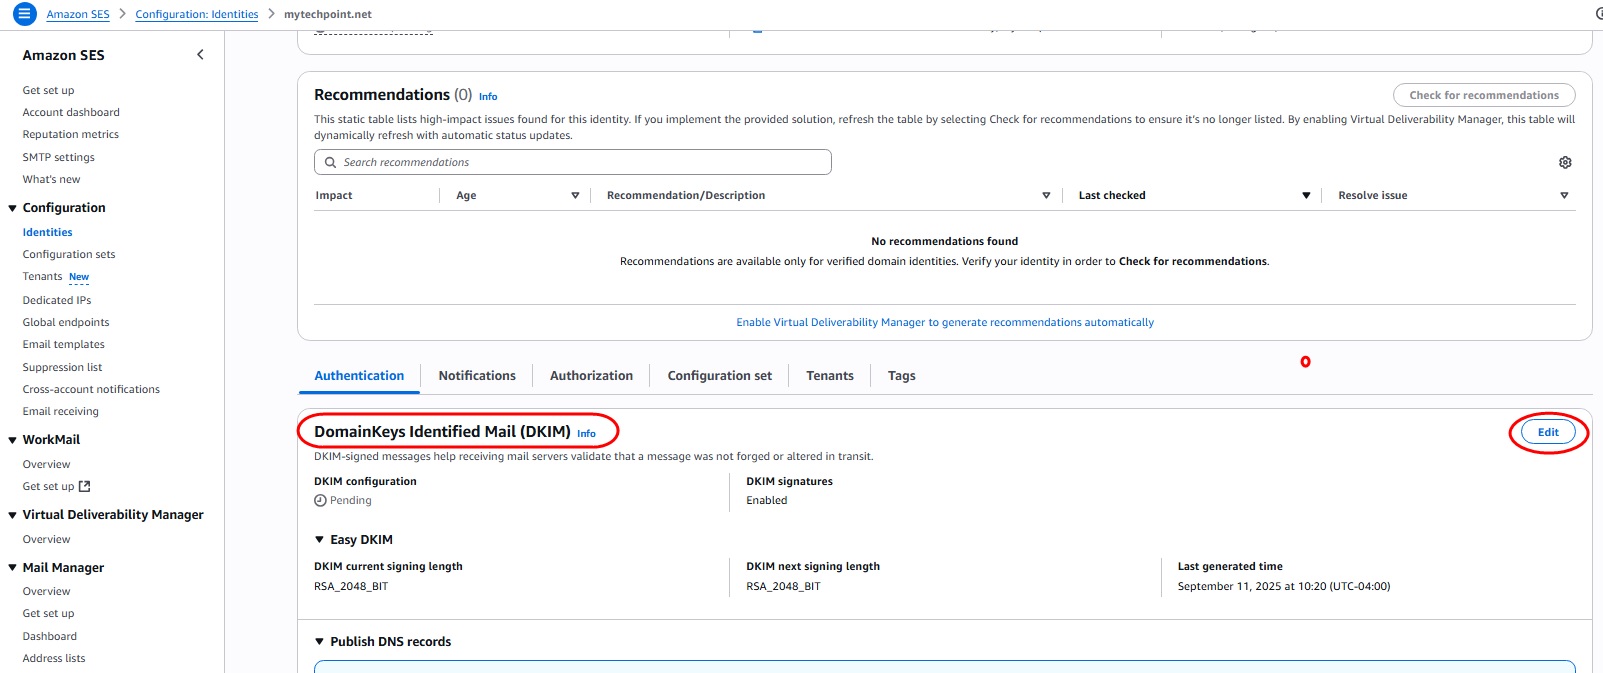Sort by Recommendation/Description column arrow

tap(1046, 196)
